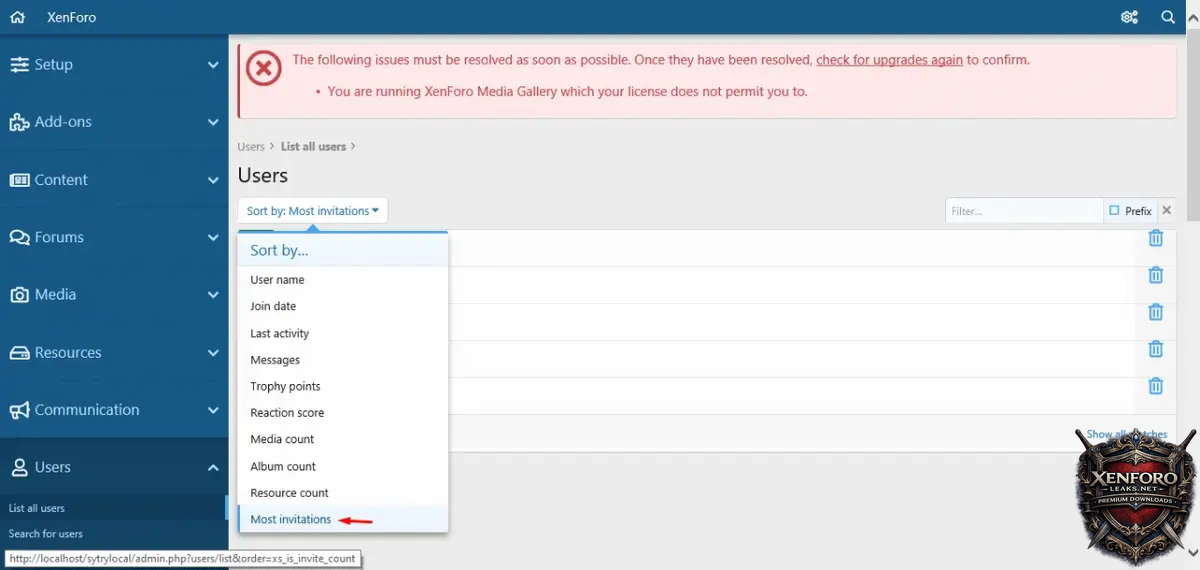
Task: Select Most invitations sort option
Action: (x=291, y=519)
